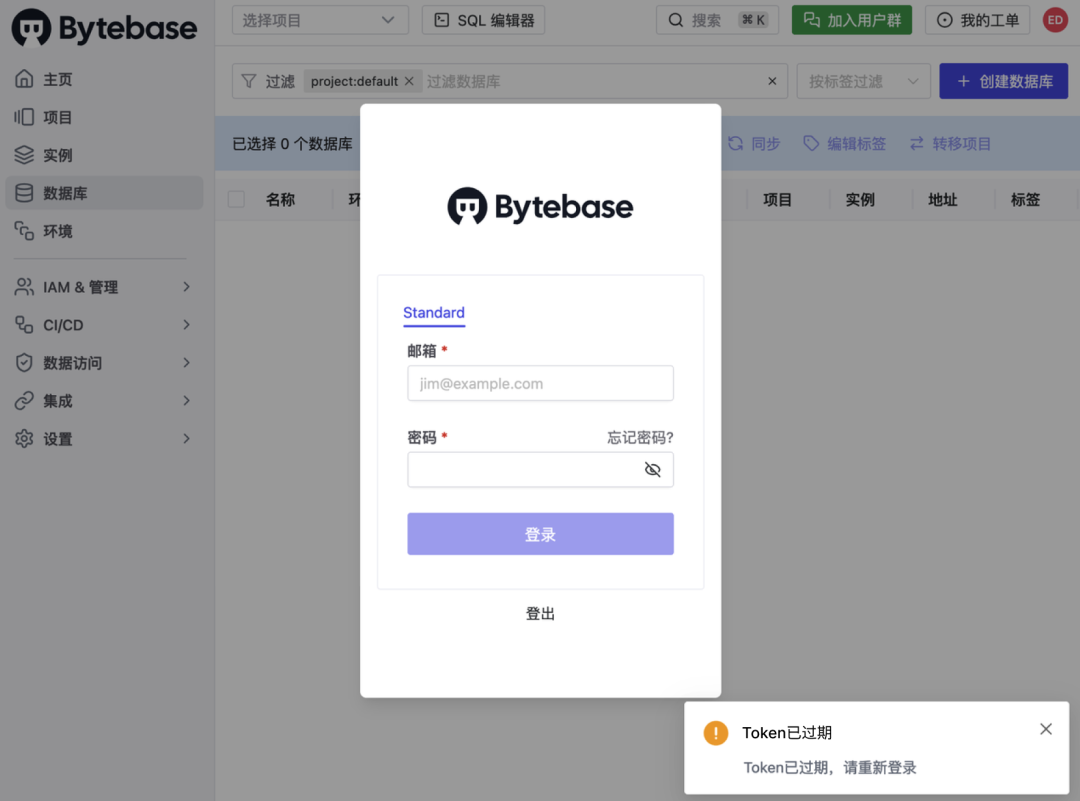Focus the 邮箱 email input field
1080x801 pixels.
tap(540, 383)
